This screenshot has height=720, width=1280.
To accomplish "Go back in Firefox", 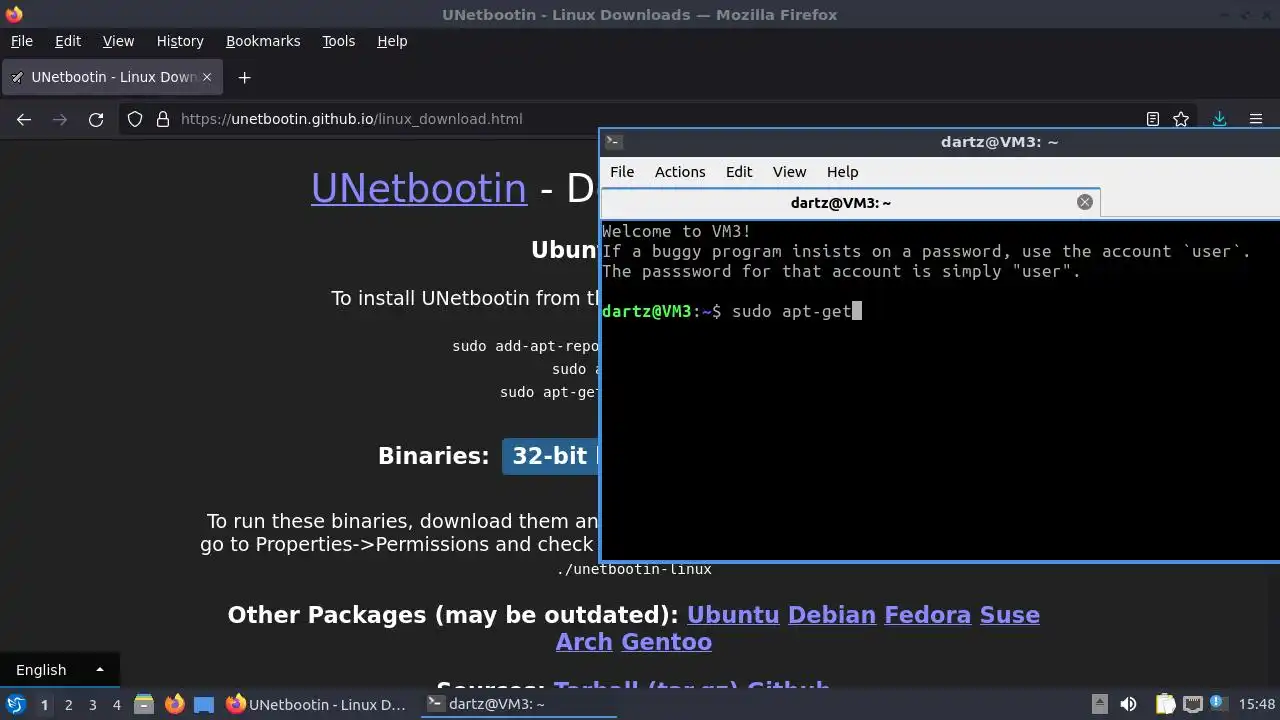I will point(24,119).
